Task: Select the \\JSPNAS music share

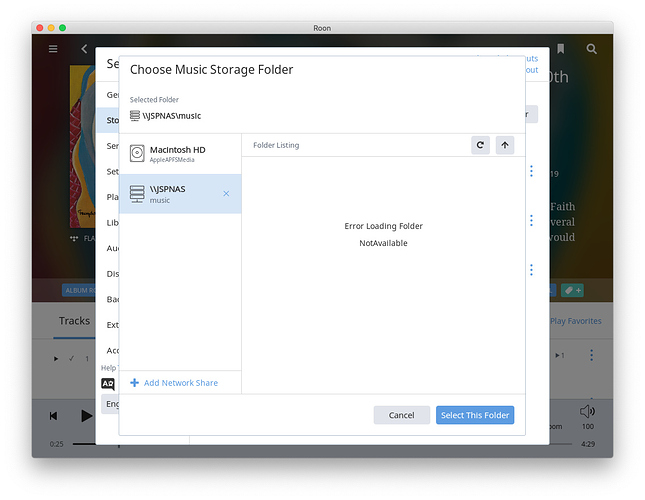Action: point(180,194)
